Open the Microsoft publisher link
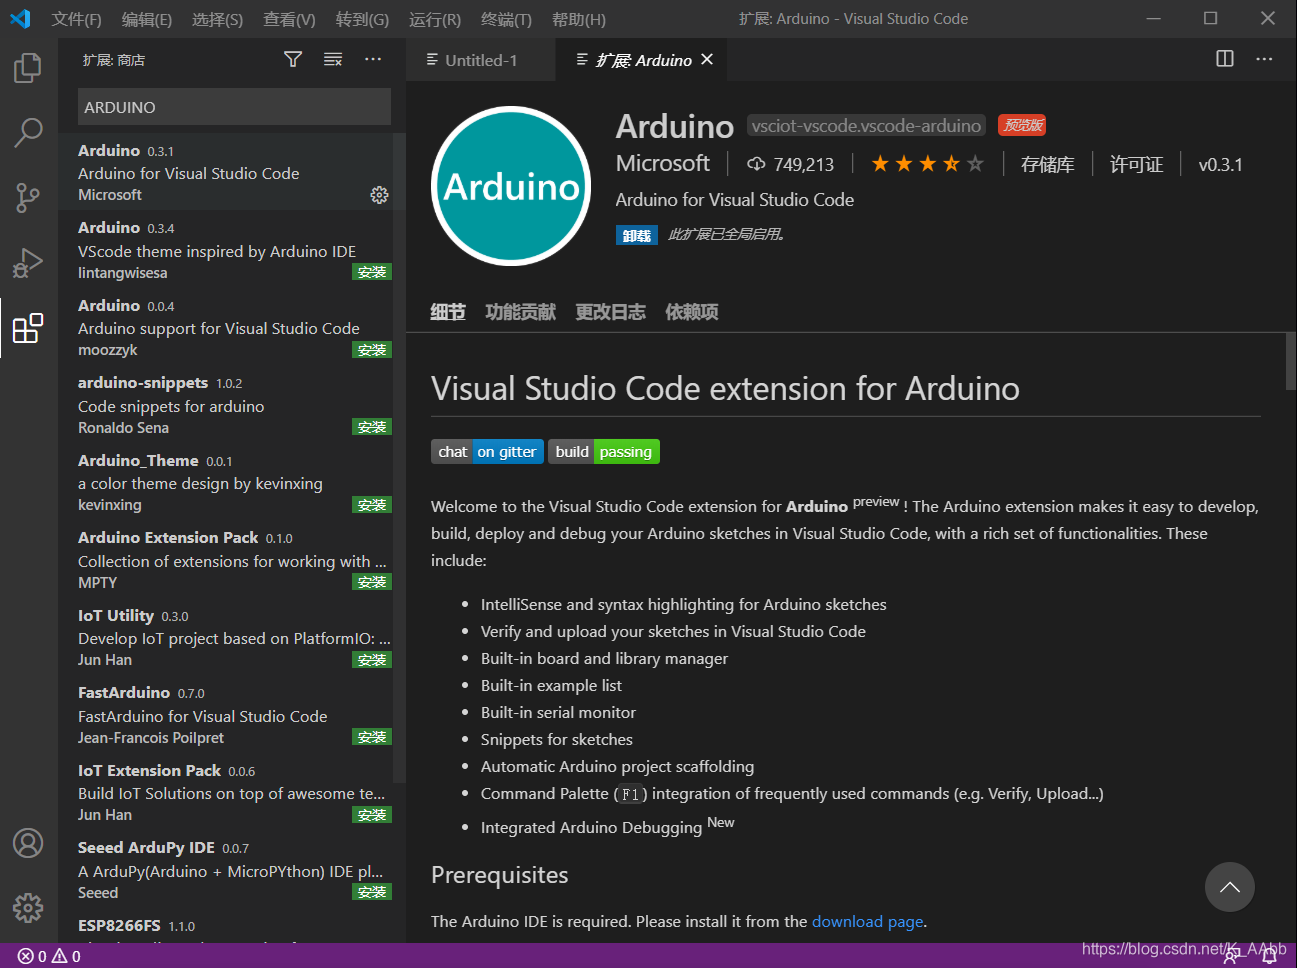Screen dimensions: 1297x968 (663, 163)
